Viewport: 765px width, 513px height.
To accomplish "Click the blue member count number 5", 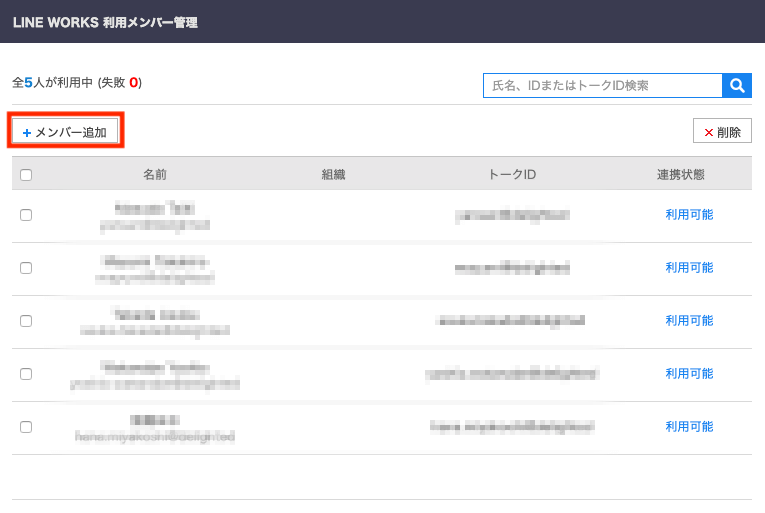I will 29,82.
